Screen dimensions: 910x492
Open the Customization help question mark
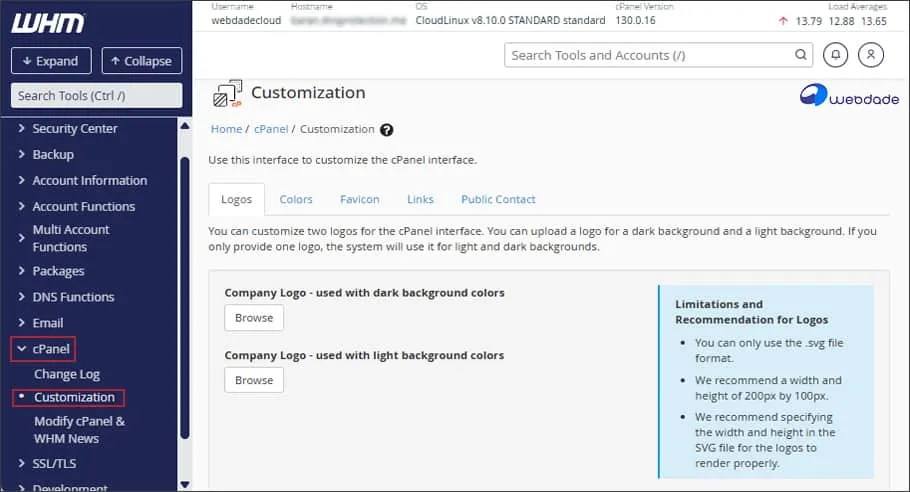pos(387,130)
